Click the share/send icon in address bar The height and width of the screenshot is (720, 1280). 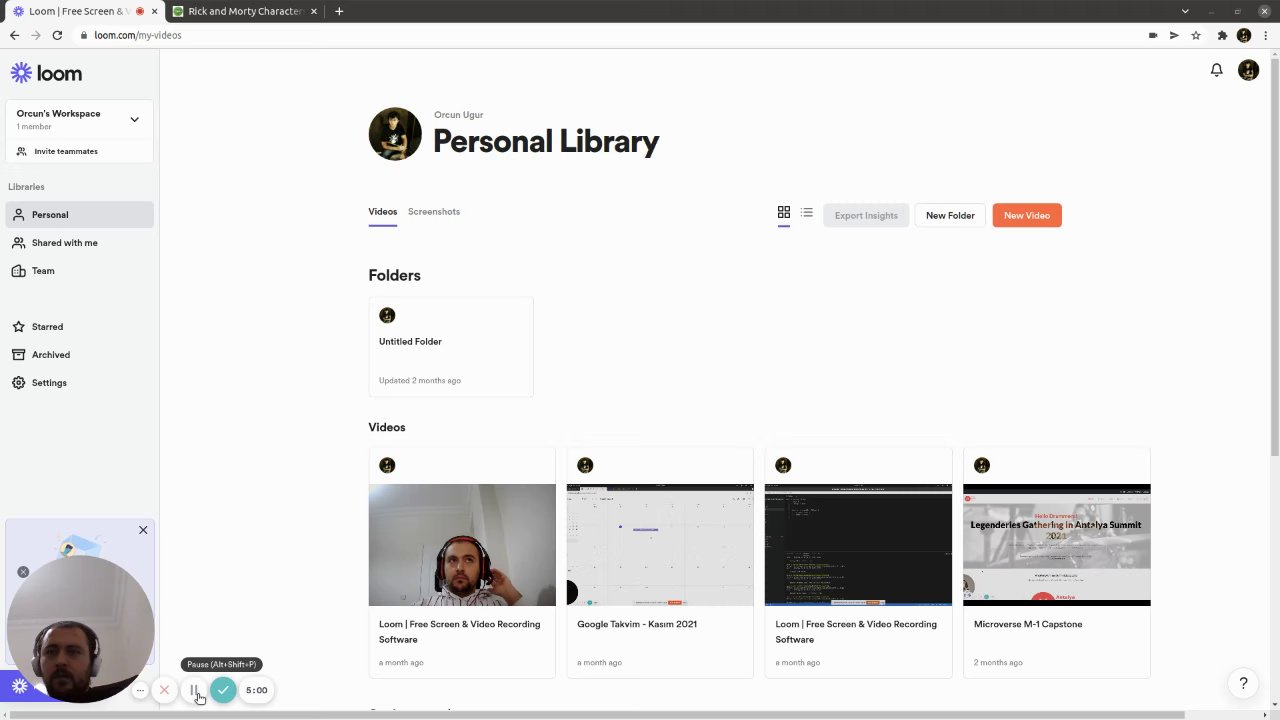pos(1174,35)
